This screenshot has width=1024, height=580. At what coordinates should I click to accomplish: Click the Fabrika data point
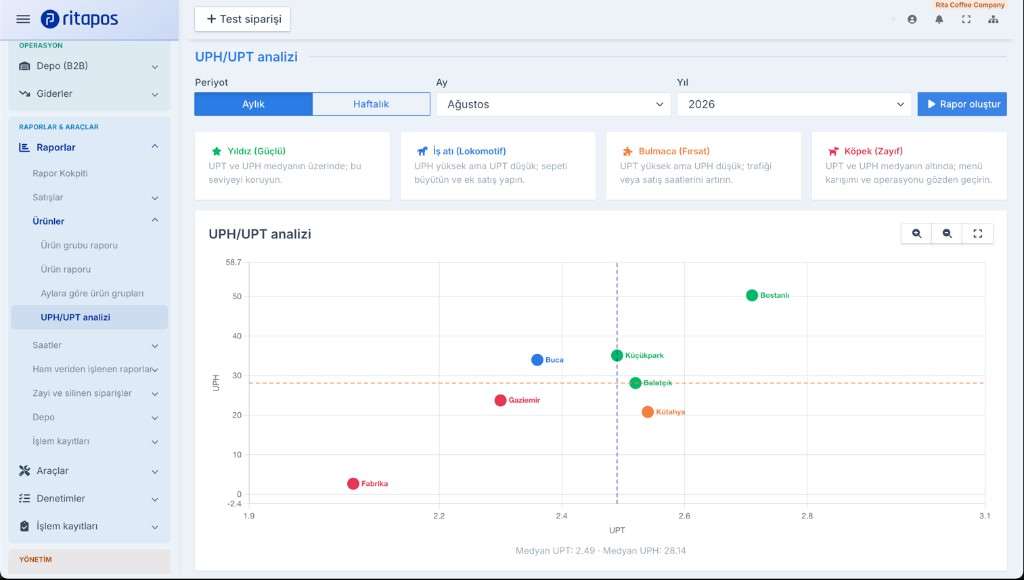click(x=353, y=484)
